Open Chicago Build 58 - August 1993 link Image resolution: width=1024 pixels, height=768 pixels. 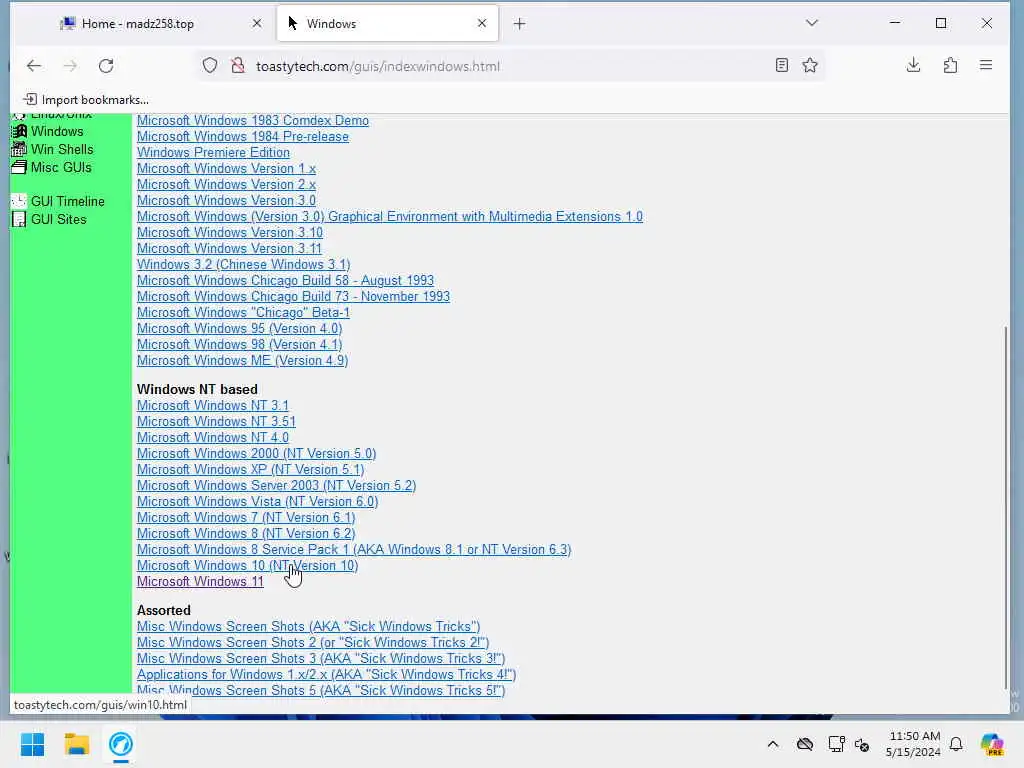point(285,281)
